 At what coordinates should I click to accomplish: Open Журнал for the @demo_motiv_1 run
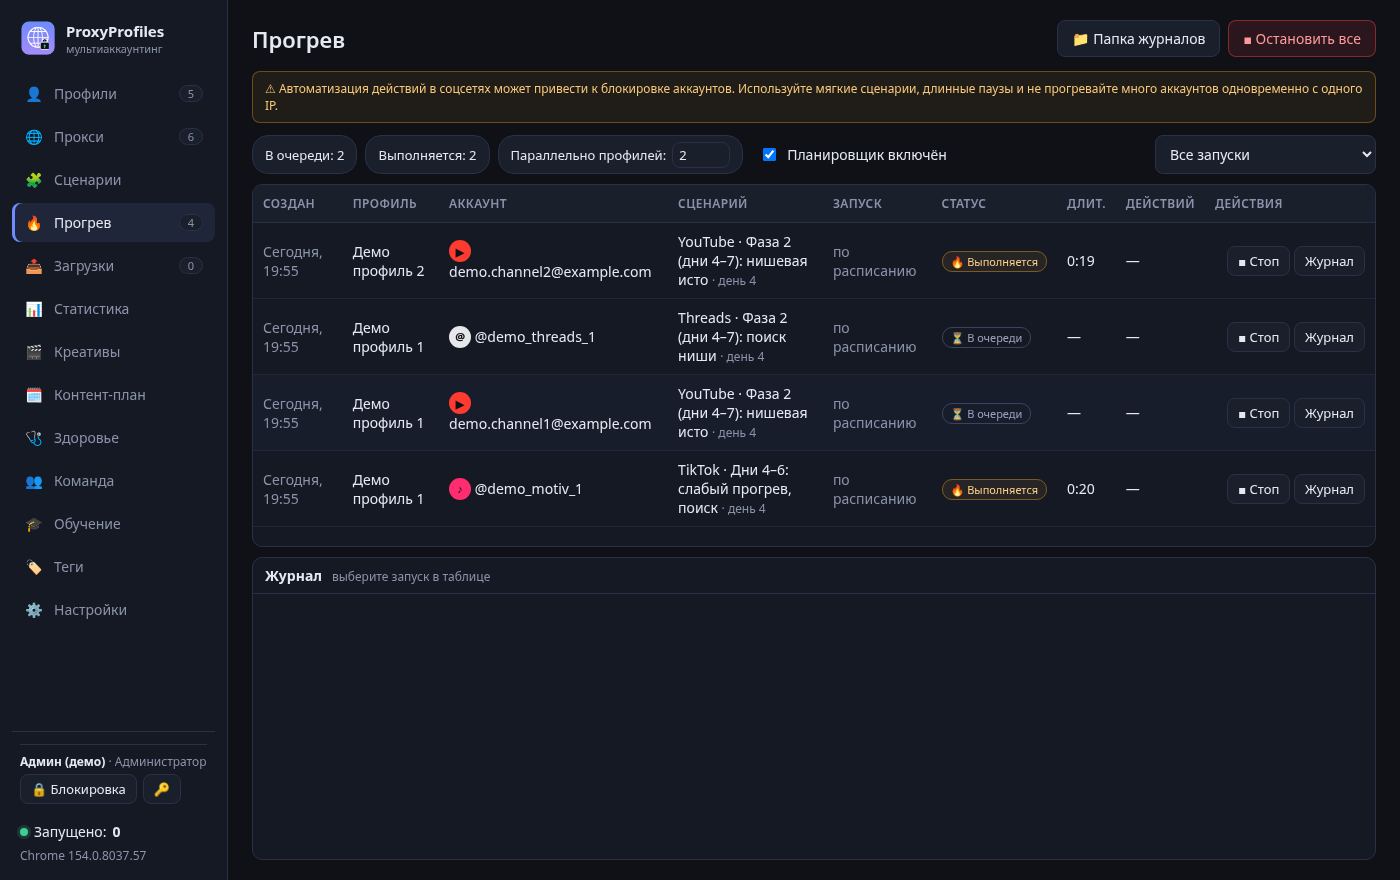coord(1329,489)
